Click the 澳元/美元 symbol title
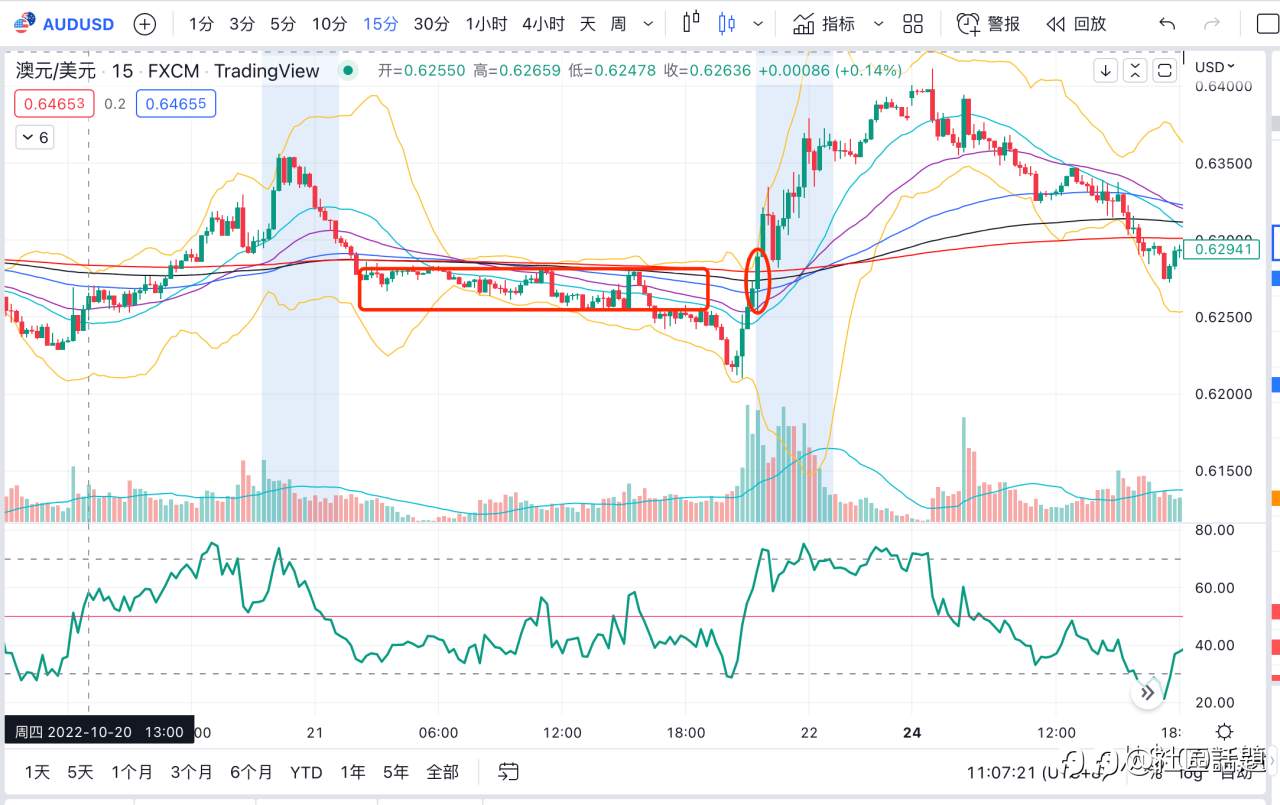 tap(56, 70)
